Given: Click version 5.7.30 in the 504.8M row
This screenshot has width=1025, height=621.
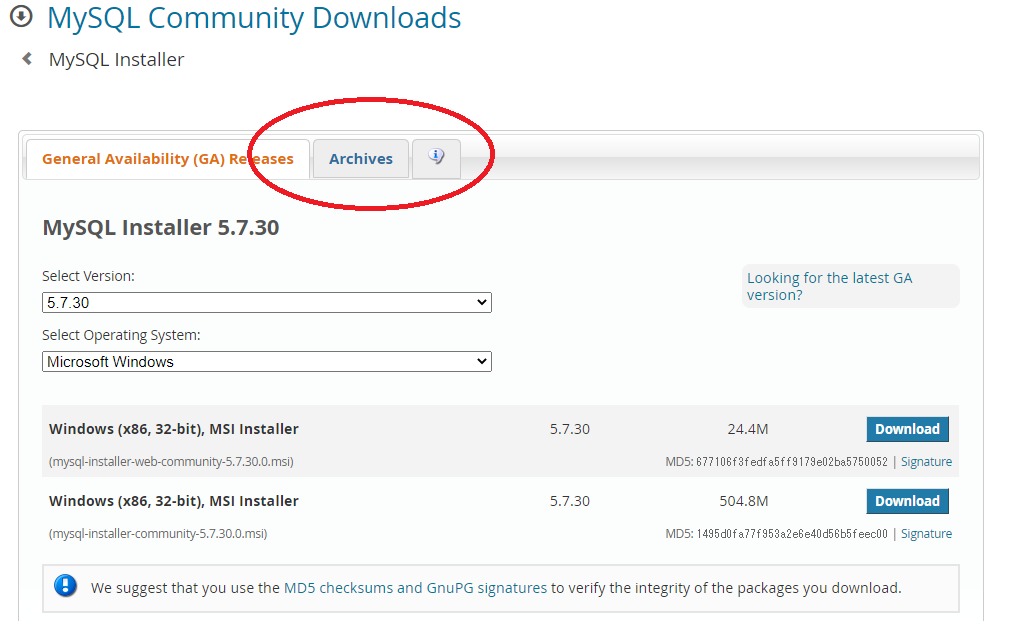Looking at the screenshot, I should [569, 501].
